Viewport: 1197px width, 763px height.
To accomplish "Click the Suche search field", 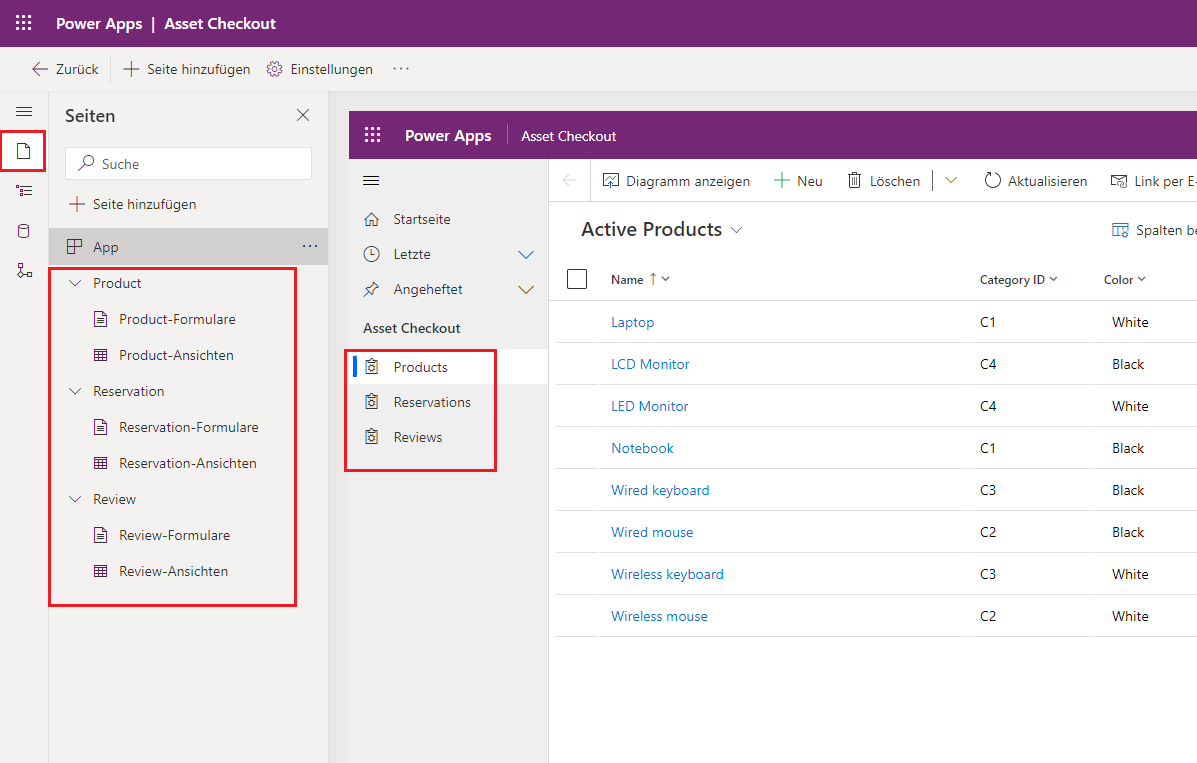I will (188, 164).
